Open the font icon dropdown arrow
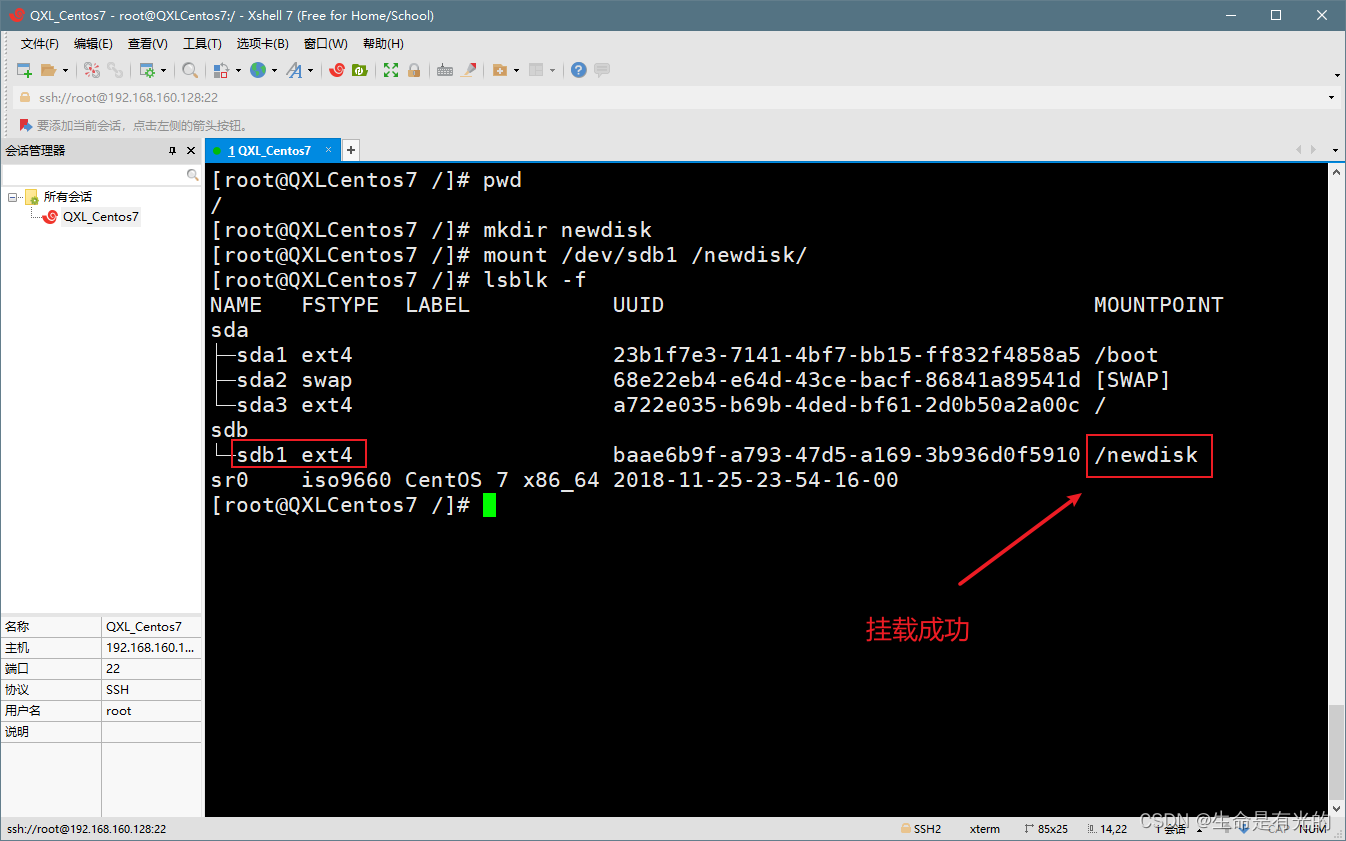The image size is (1346, 841). point(310,70)
